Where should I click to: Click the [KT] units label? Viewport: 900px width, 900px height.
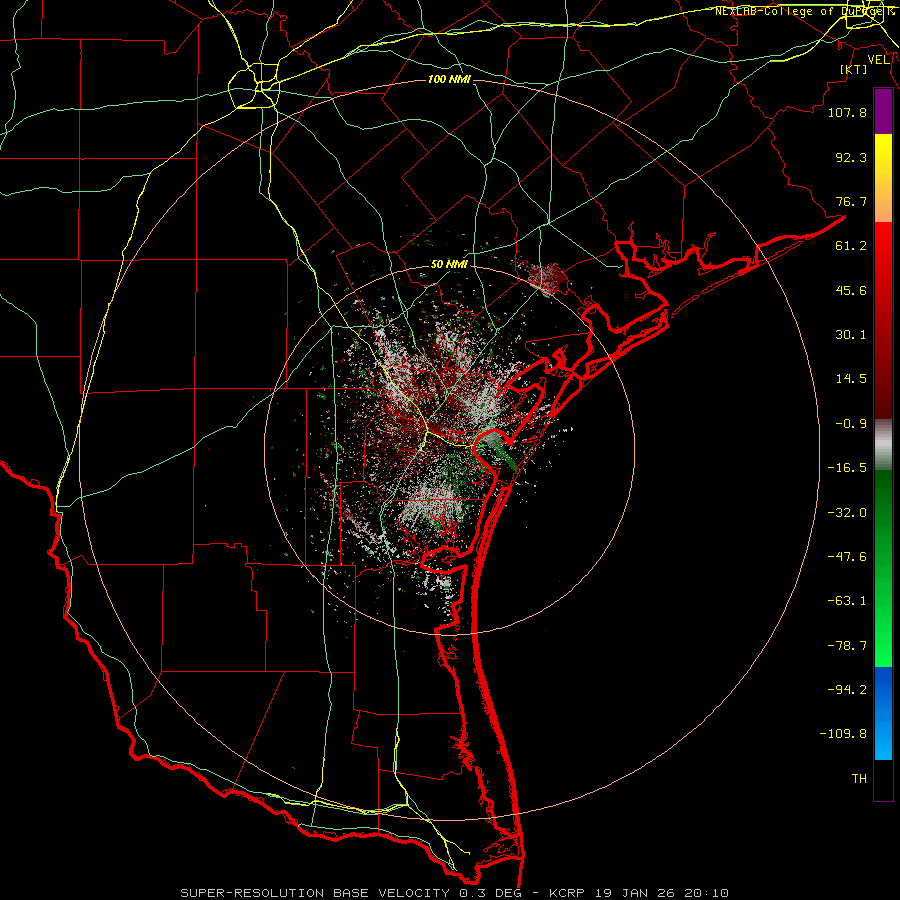pyautogui.click(x=854, y=69)
